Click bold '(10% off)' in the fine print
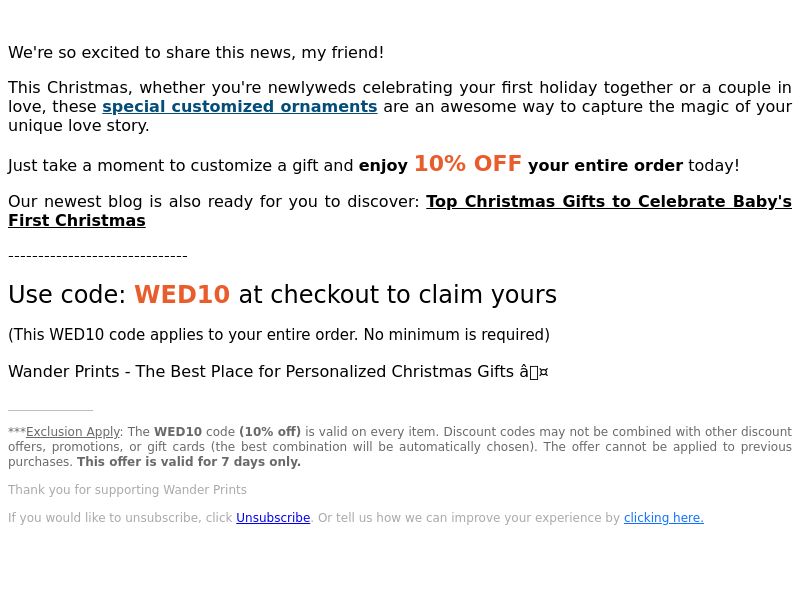 pyautogui.click(x=270, y=432)
